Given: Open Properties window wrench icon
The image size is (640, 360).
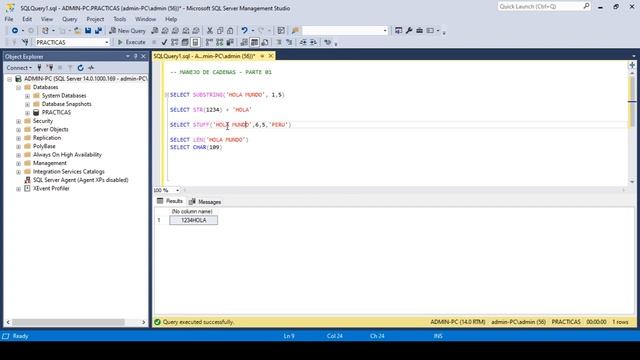Looking at the screenshot, I should (409, 31).
